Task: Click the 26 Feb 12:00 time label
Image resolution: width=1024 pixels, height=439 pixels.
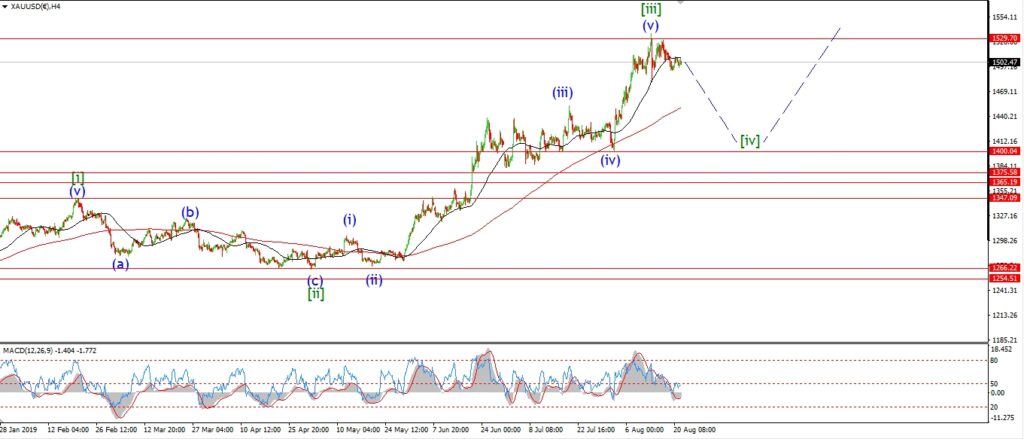Action: pyautogui.click(x=118, y=431)
